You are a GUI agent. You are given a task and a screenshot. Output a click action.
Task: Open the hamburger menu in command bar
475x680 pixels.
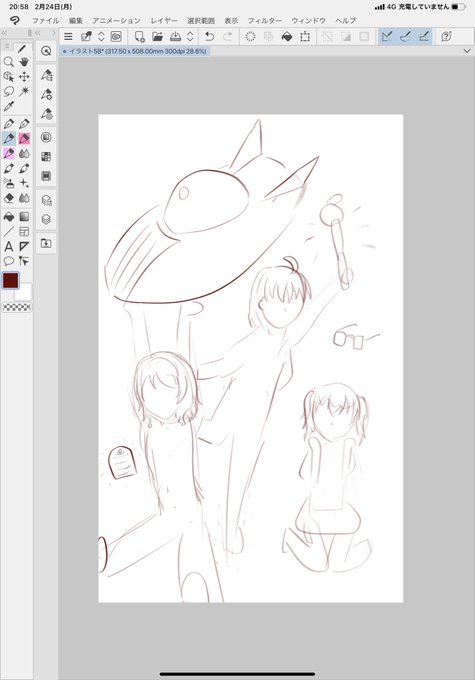68,36
